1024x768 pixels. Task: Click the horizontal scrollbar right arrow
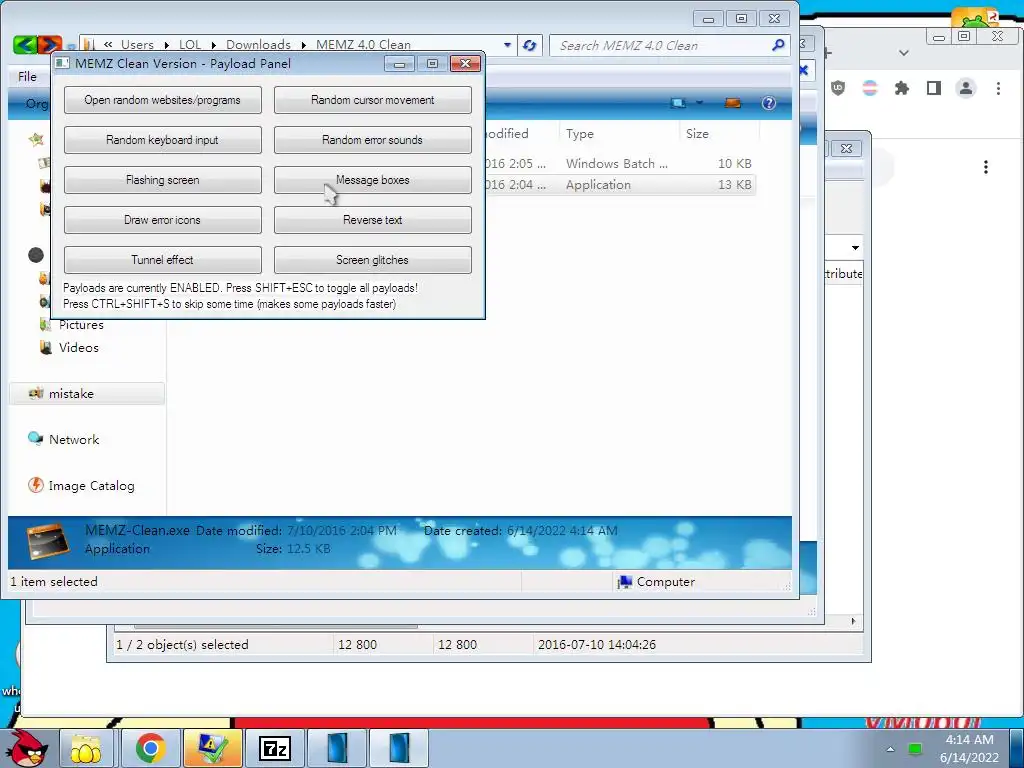tap(853, 621)
